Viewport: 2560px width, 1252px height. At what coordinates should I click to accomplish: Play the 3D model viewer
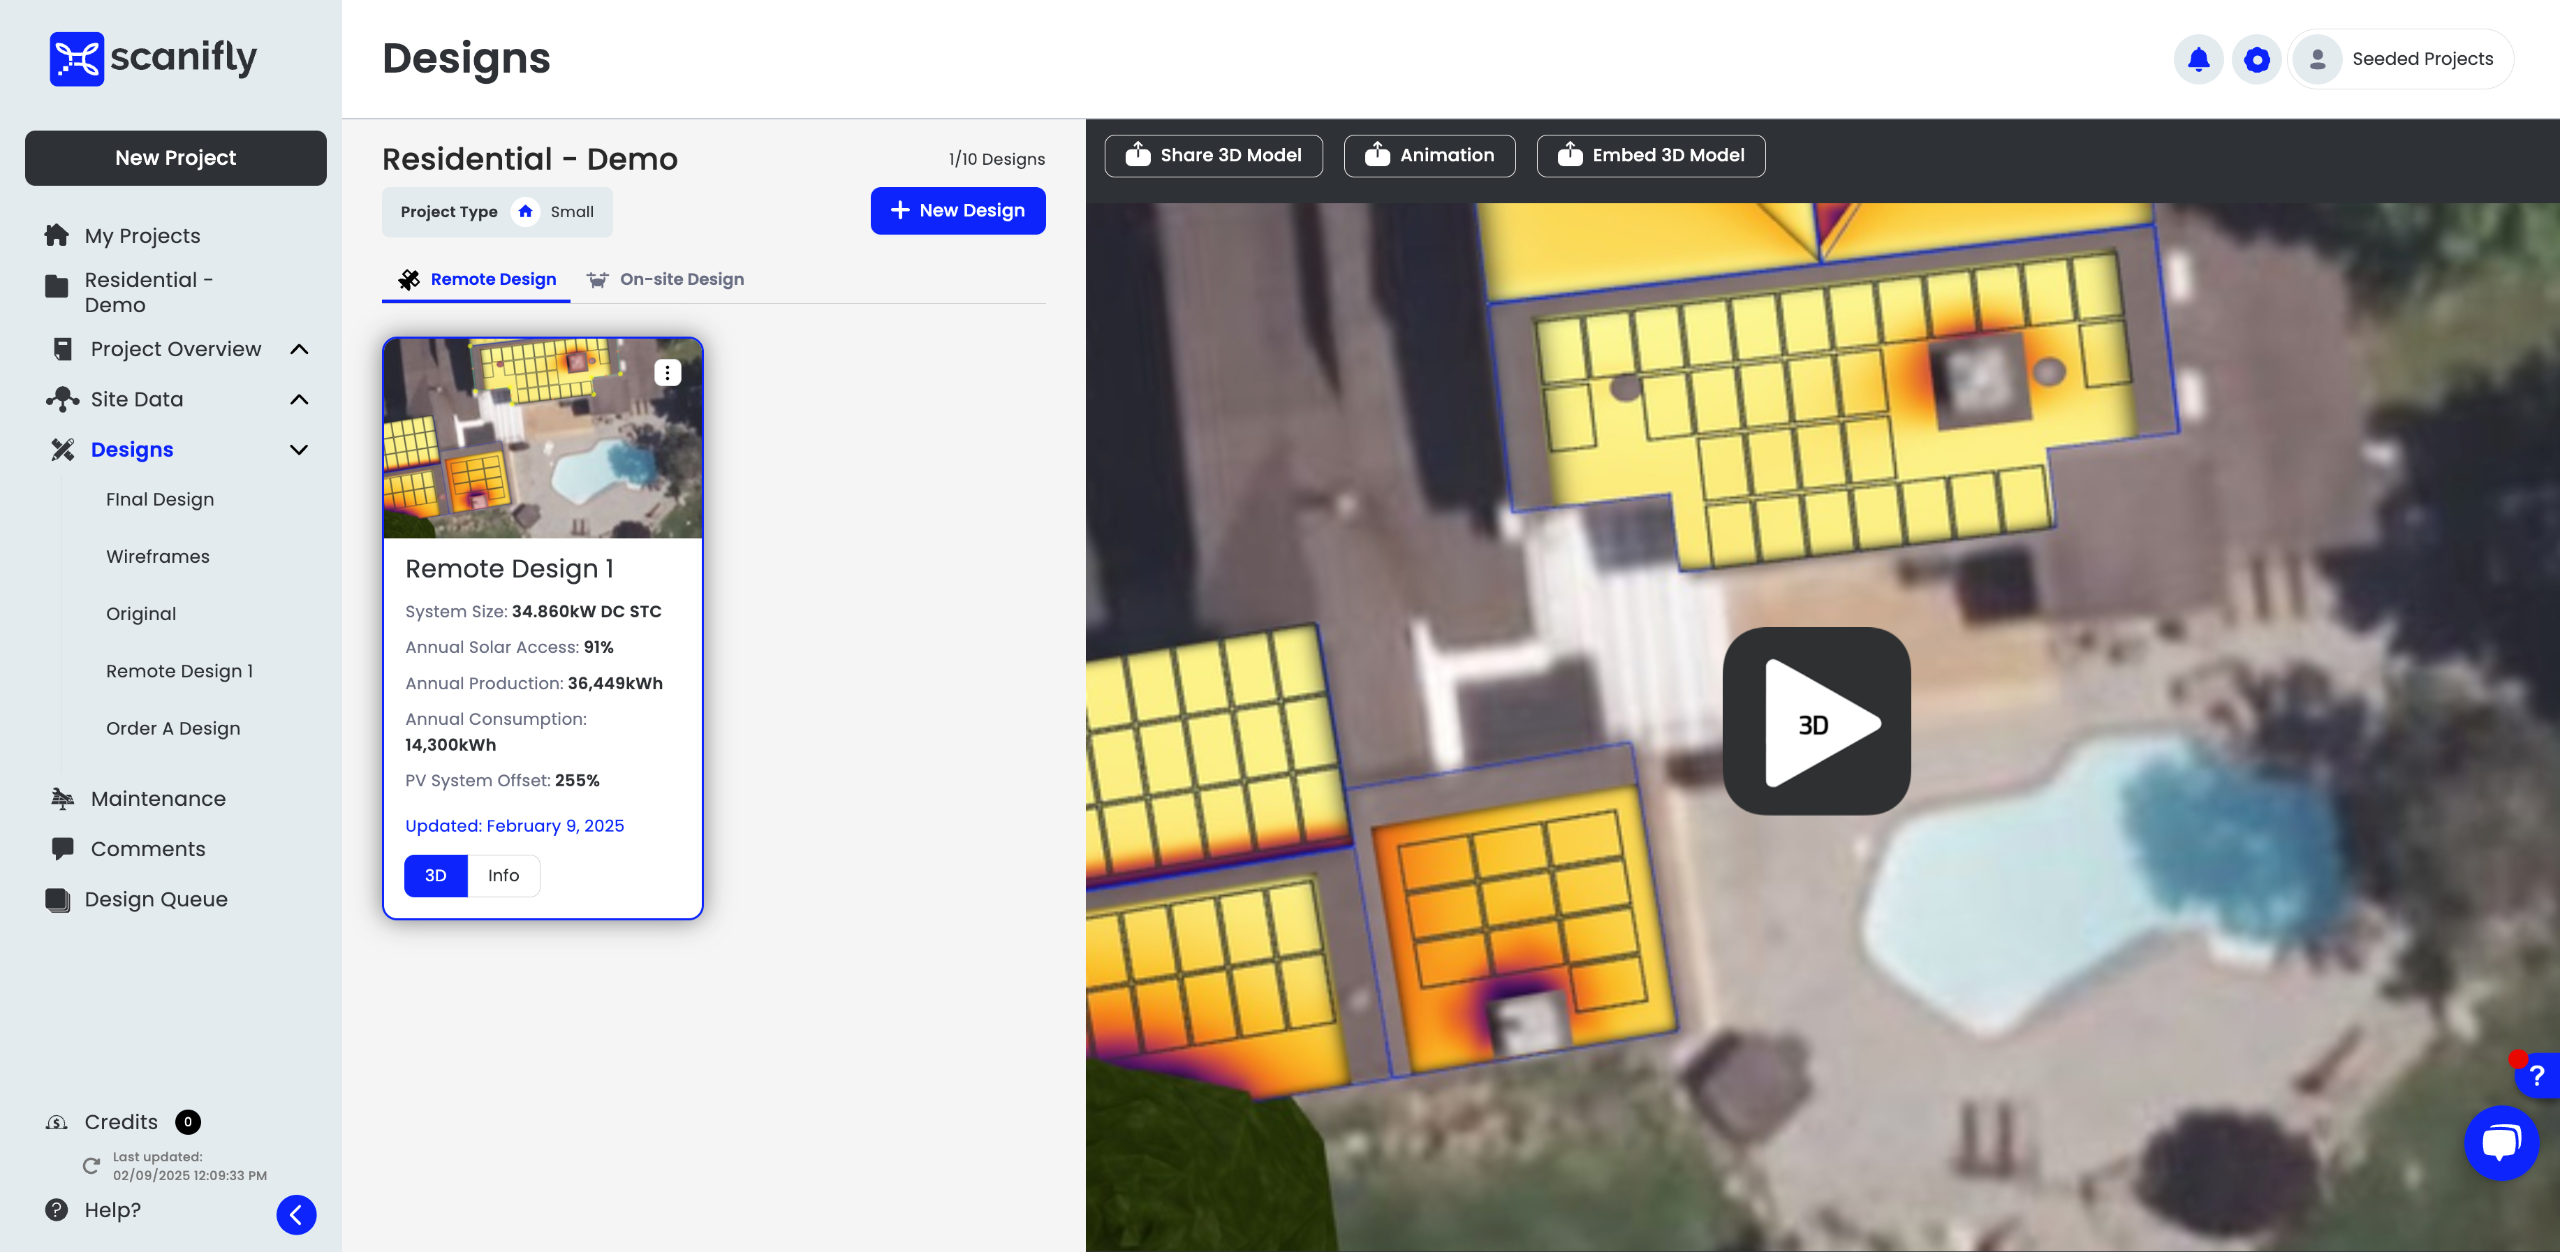click(x=1816, y=721)
